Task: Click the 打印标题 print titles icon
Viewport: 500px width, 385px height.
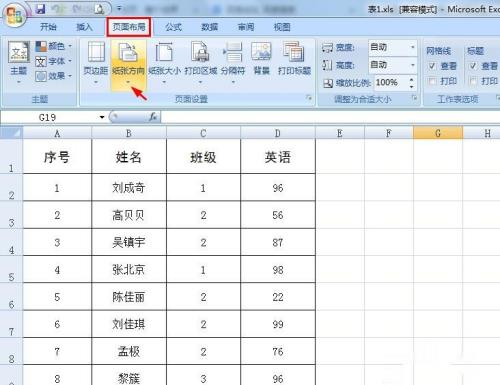Action: (294, 52)
